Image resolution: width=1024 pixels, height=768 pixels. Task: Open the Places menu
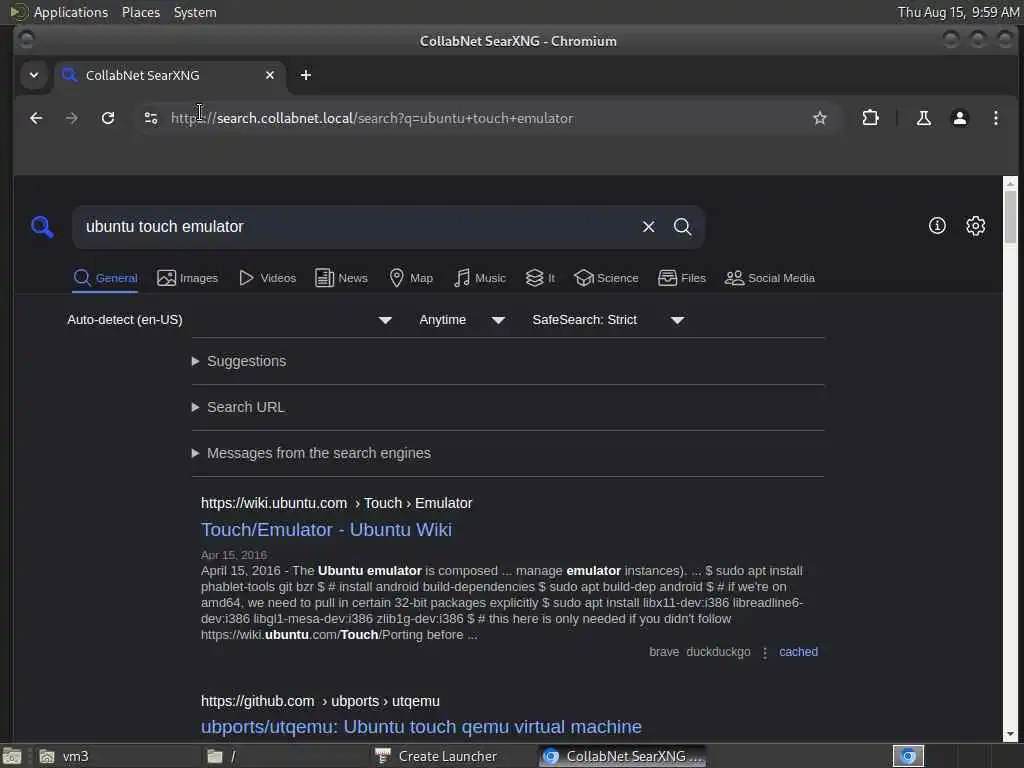pyautogui.click(x=140, y=12)
